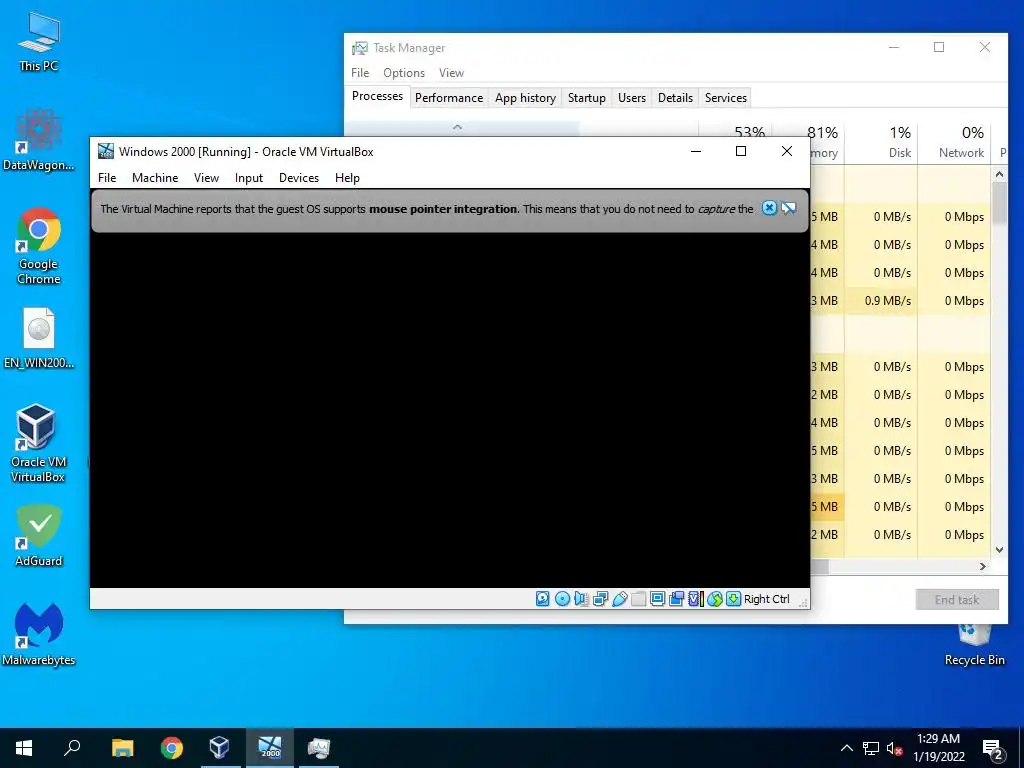Open File Explorer from the taskbar

tap(122, 748)
